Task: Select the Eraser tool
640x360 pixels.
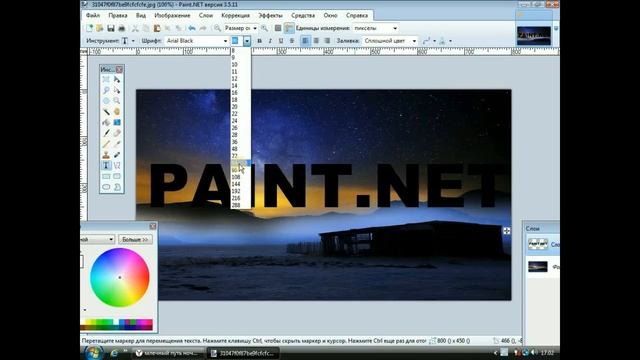Action: click(117, 133)
